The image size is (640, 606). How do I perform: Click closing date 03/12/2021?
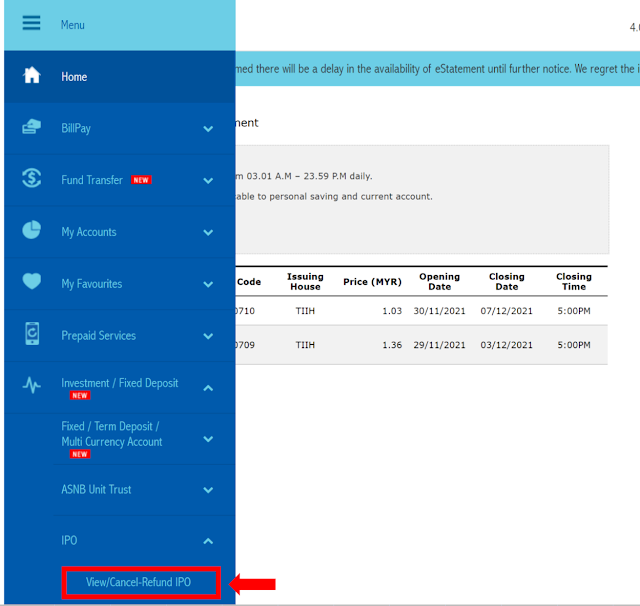507,345
